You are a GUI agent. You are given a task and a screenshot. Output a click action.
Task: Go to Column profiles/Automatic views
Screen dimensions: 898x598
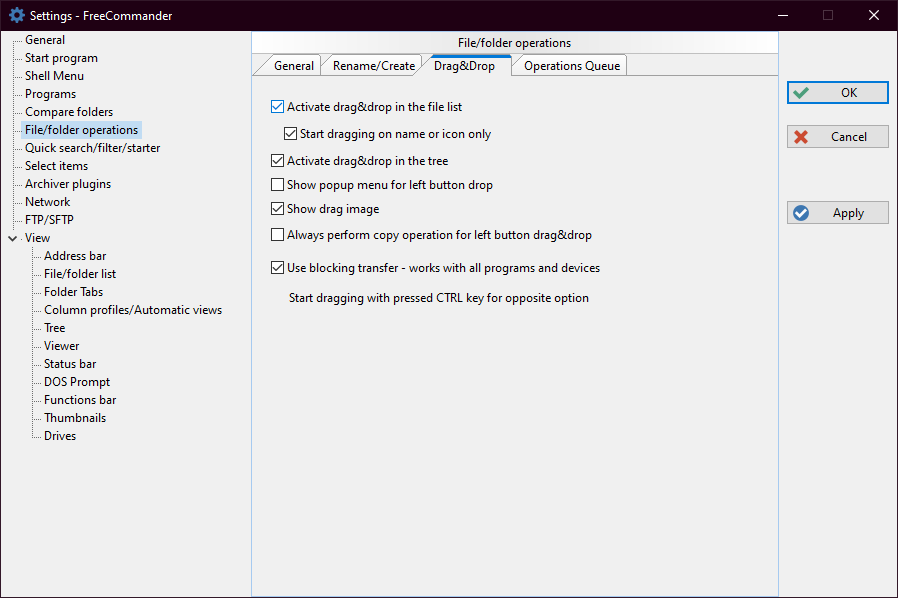(133, 310)
